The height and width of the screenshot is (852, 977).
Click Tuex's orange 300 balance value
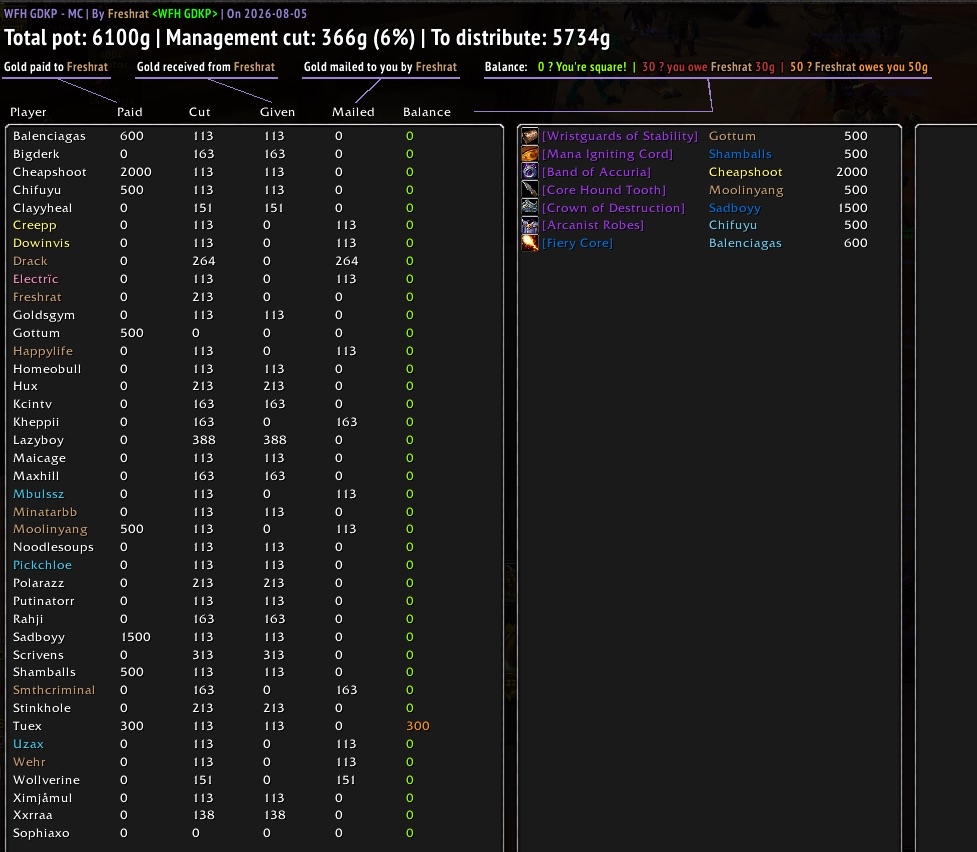417,726
